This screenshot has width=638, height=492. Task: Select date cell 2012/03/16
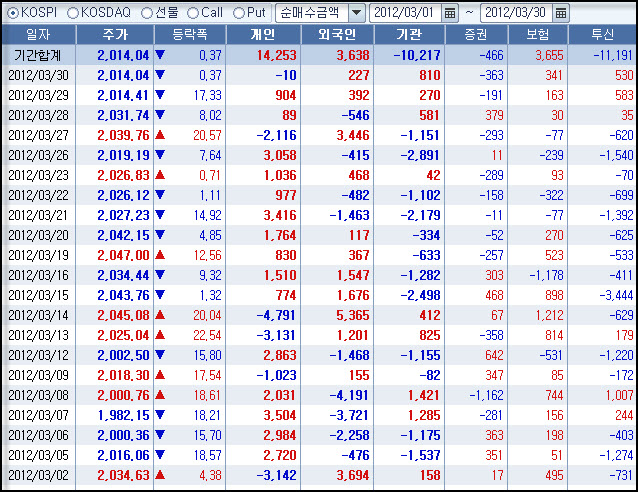click(x=38, y=275)
